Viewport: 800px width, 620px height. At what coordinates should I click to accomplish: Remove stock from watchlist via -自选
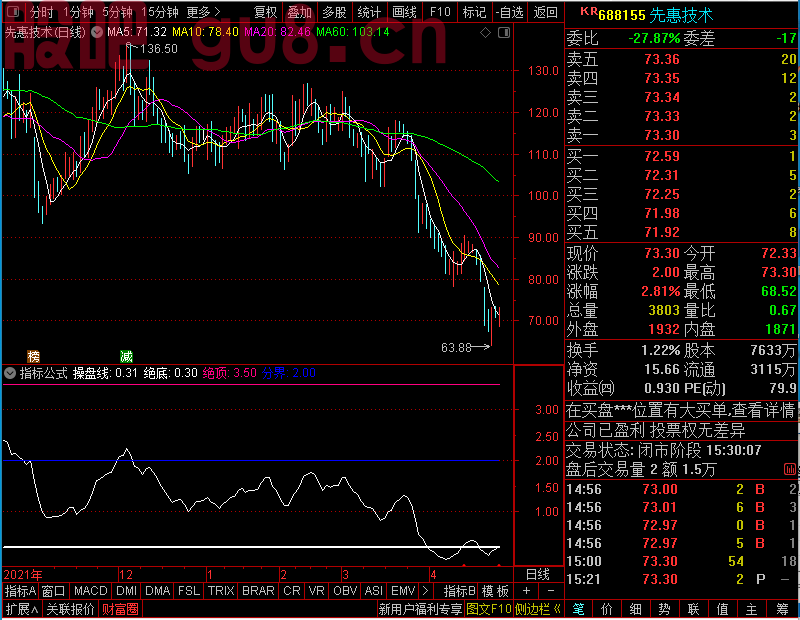click(510, 12)
